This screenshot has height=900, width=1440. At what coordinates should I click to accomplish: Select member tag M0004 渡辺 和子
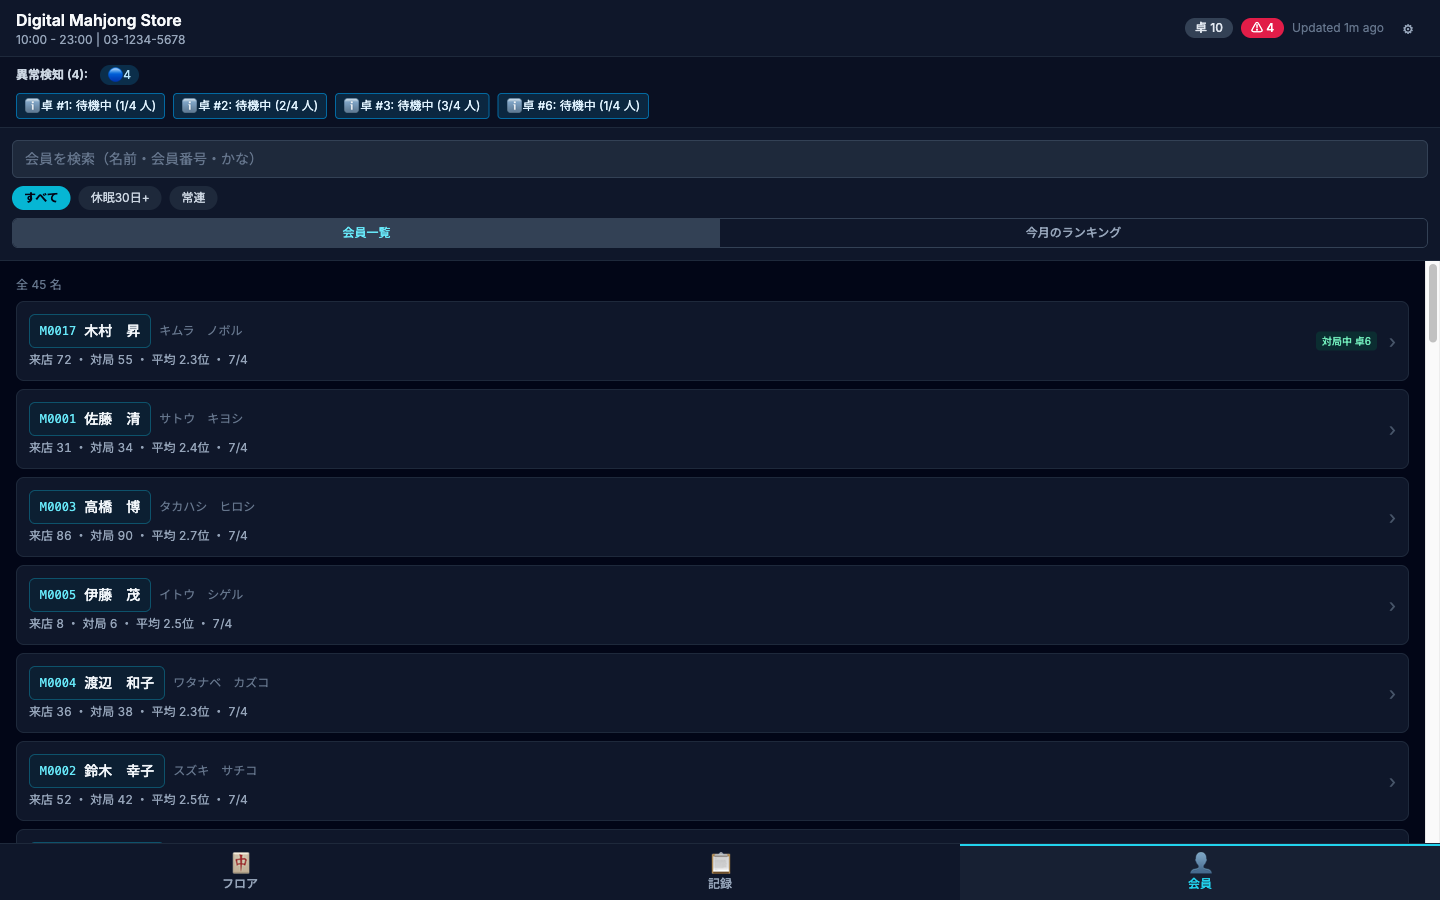tap(97, 683)
